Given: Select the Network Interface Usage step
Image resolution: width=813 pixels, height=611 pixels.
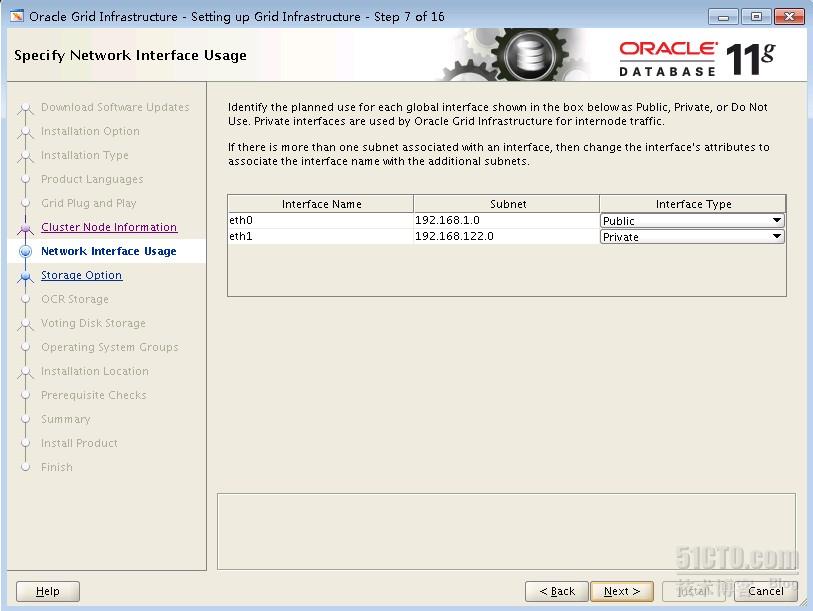Looking at the screenshot, I should click(x=108, y=251).
